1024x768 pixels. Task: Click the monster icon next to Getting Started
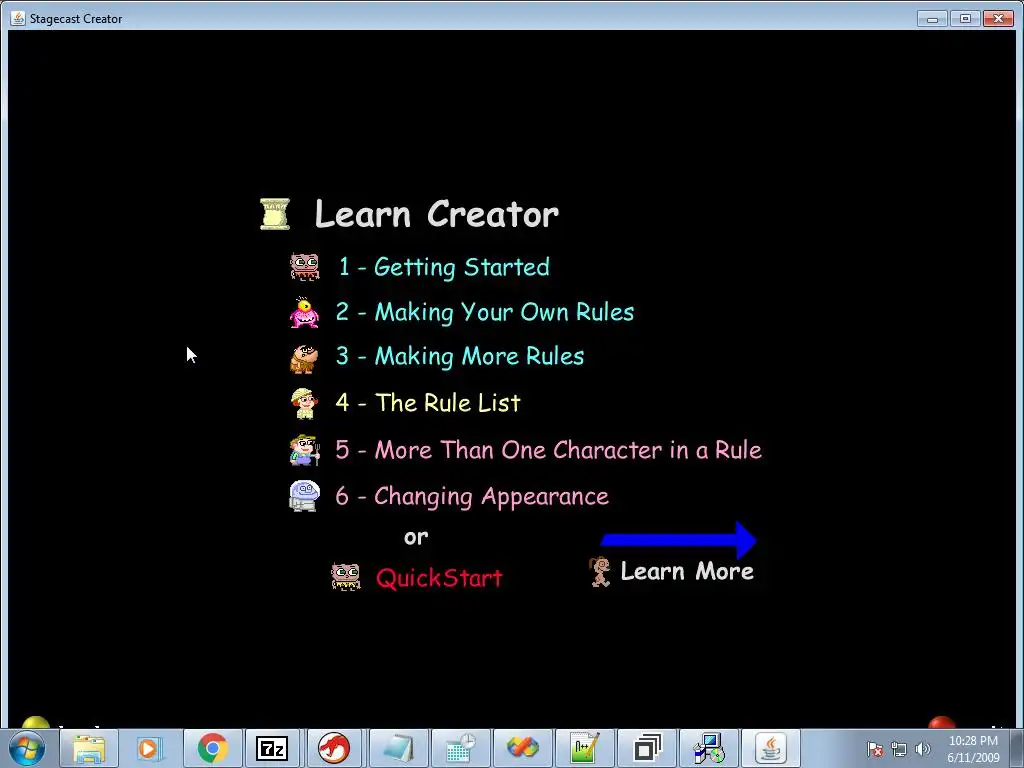coord(305,267)
